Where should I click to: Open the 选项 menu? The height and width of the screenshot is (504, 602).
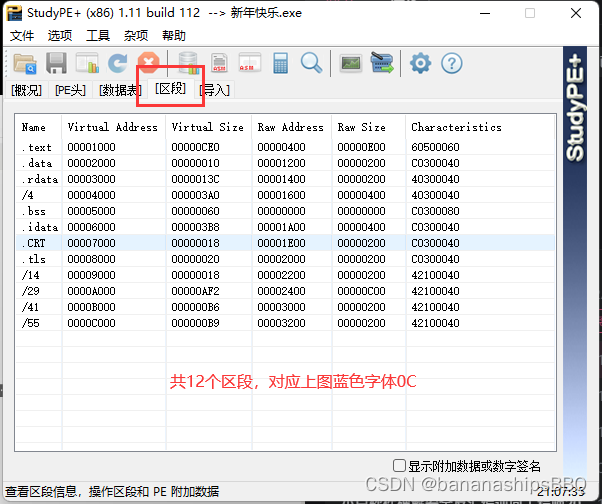point(60,36)
